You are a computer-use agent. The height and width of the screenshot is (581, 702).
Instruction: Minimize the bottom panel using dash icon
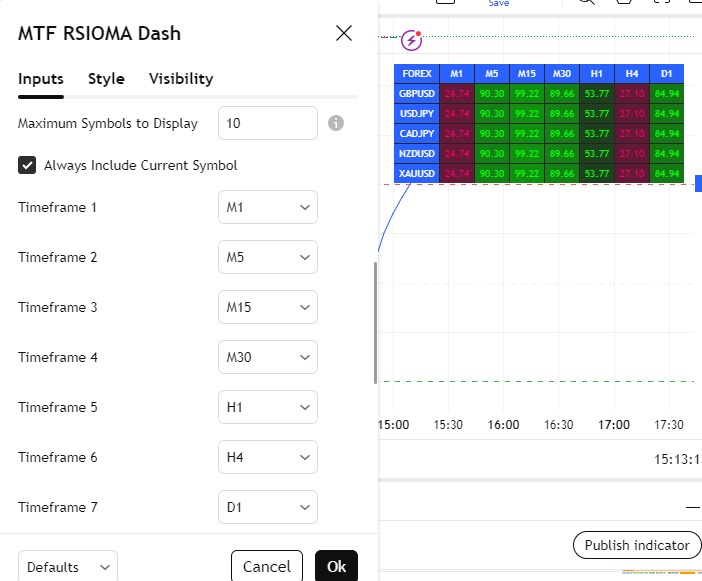693,508
